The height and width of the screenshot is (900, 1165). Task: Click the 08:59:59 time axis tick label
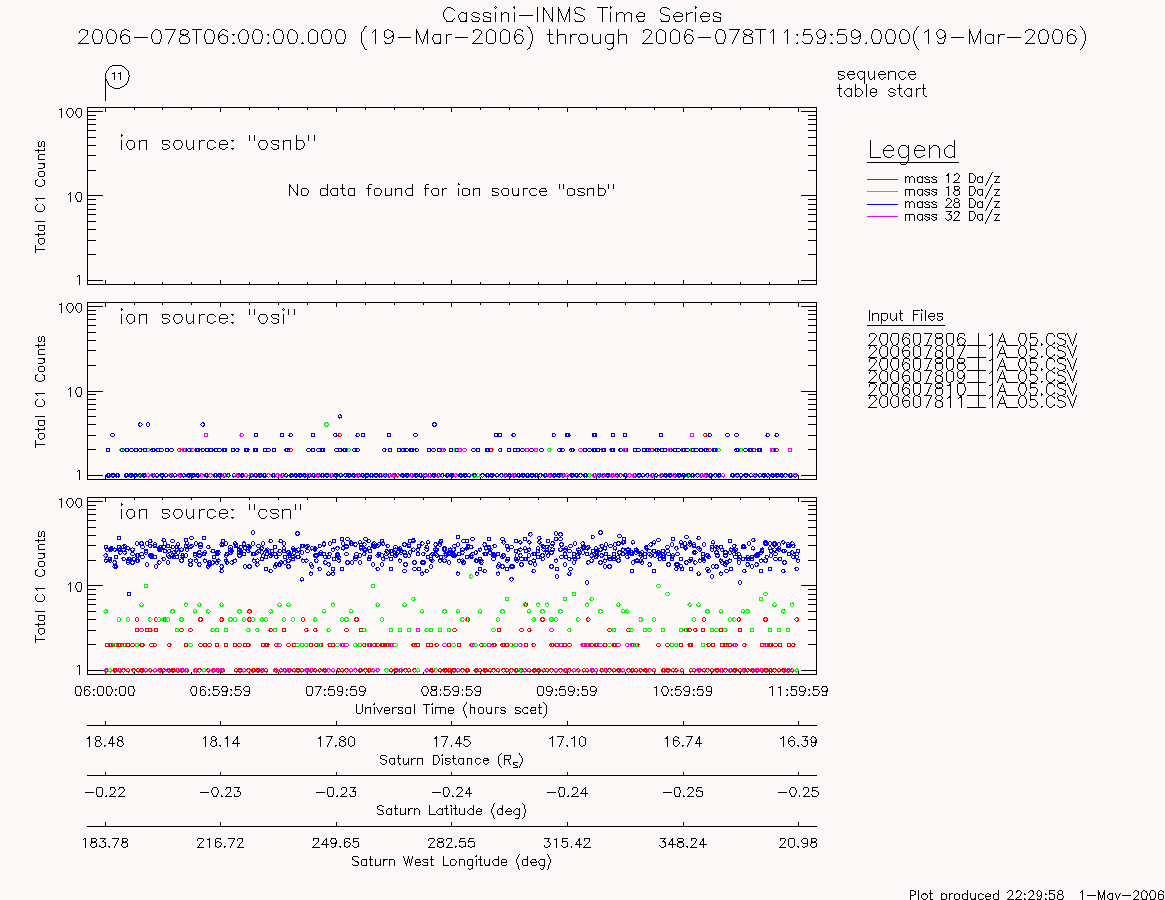(452, 691)
